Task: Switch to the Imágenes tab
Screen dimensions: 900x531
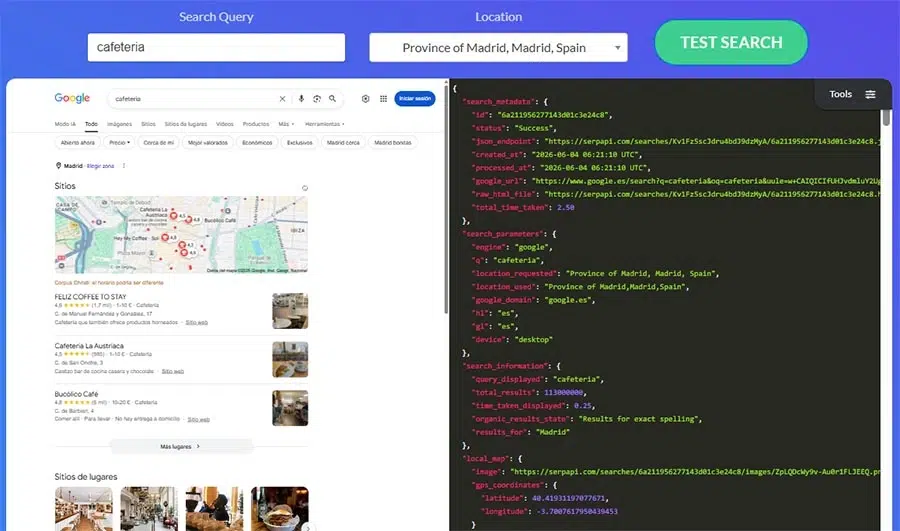Action: pos(119,124)
